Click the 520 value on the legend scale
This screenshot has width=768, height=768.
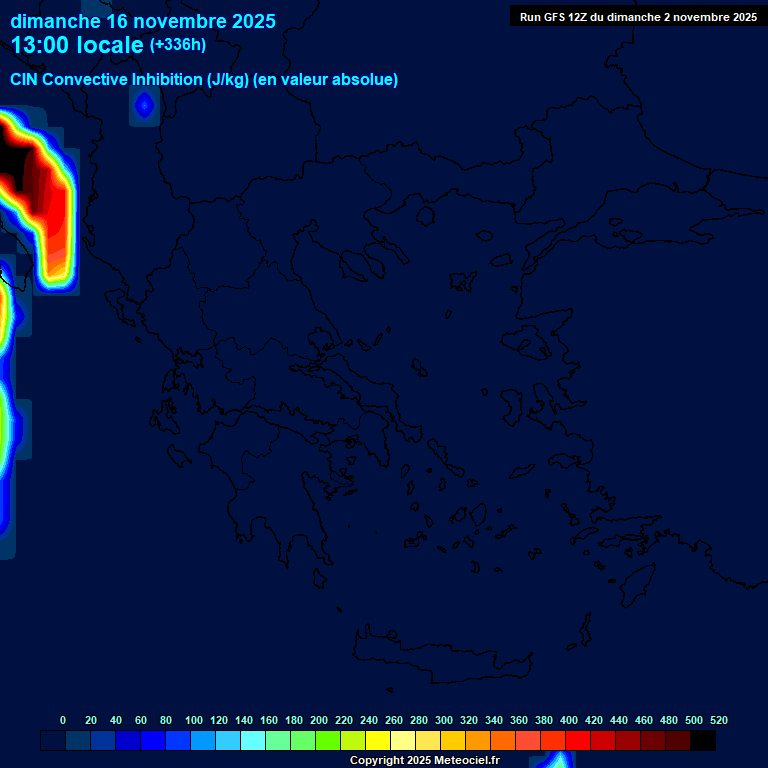[x=719, y=720]
